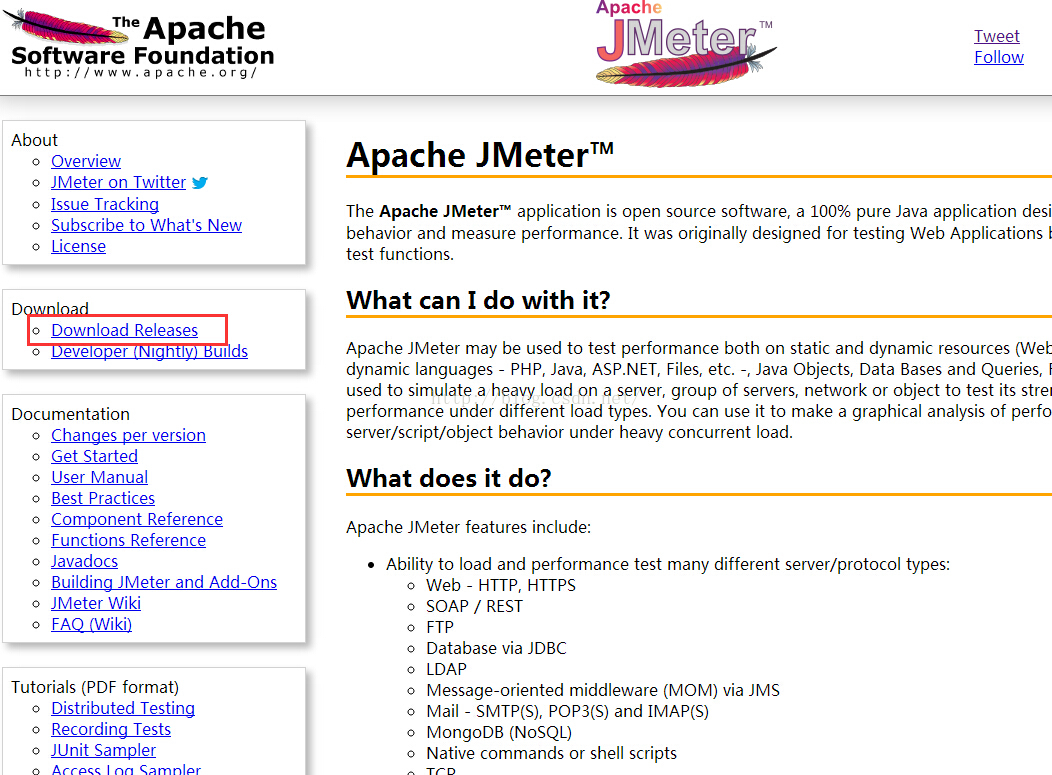1052x775 pixels.
Task: Open the User Manual link
Action: [x=99, y=477]
